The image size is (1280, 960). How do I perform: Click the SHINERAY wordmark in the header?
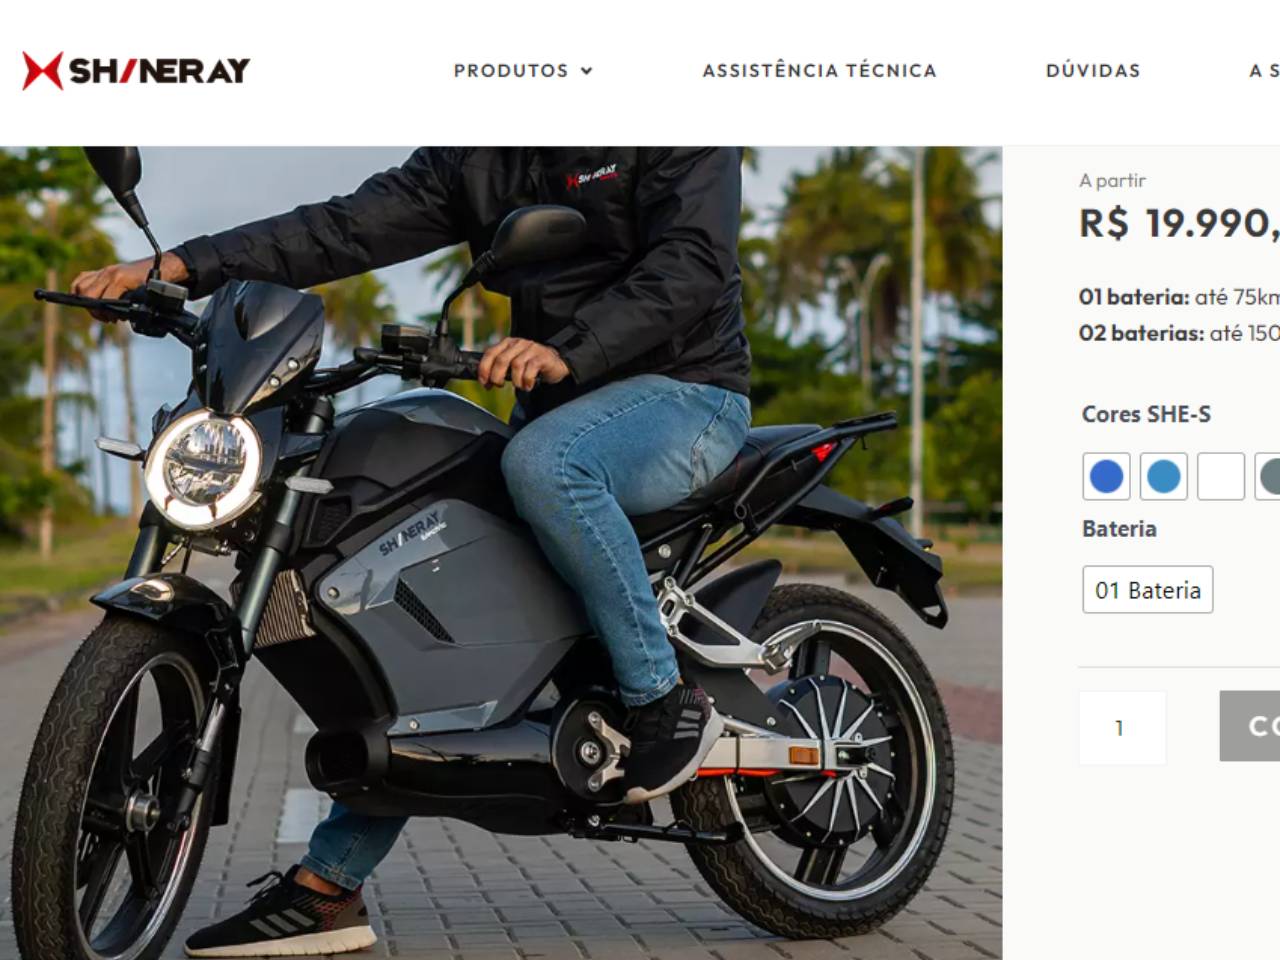click(159, 71)
